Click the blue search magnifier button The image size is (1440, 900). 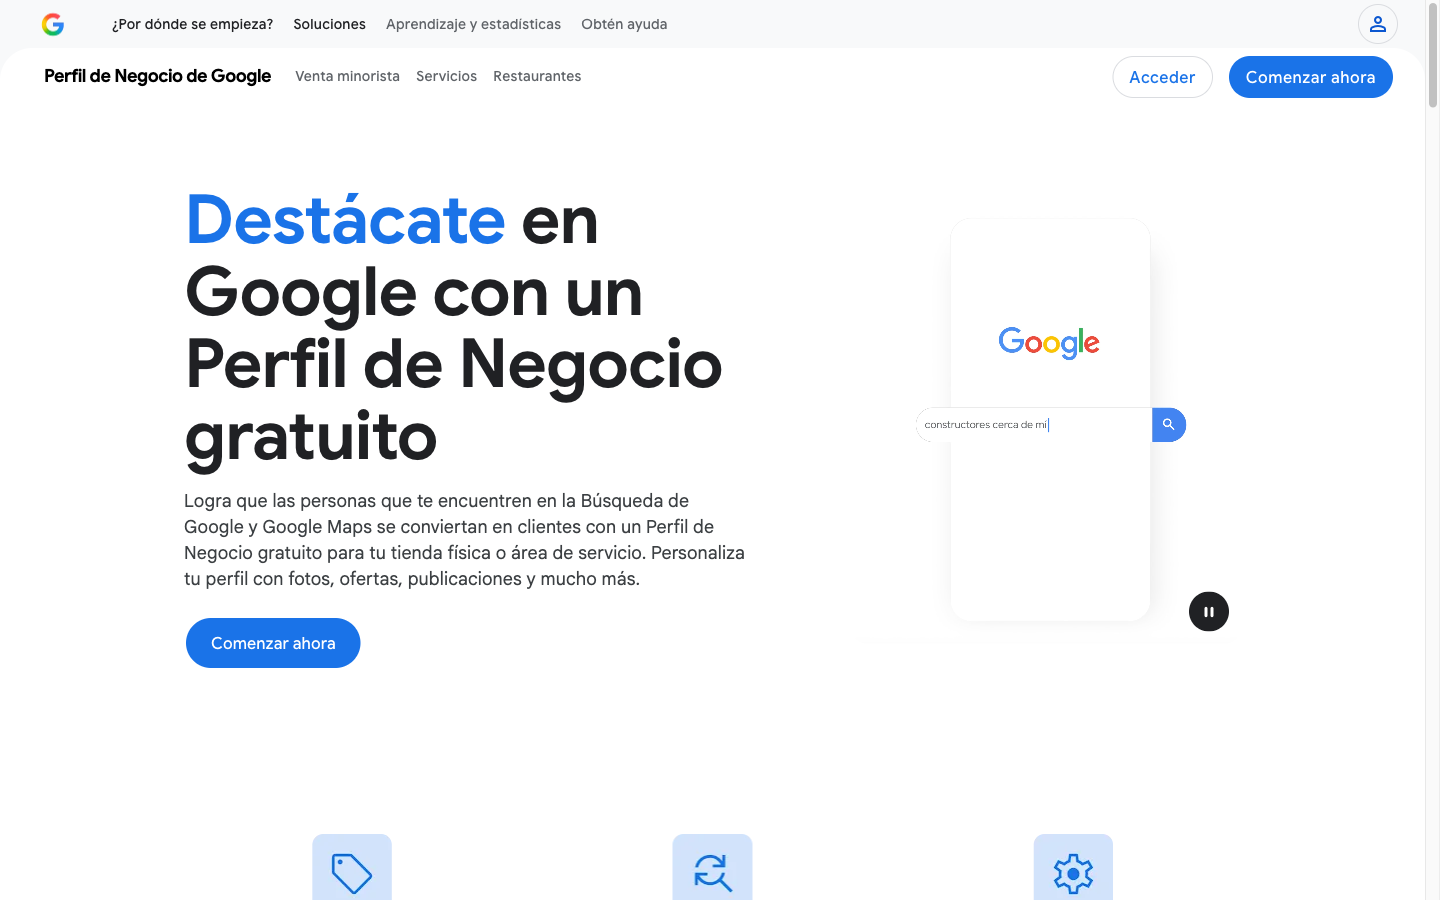(1168, 425)
